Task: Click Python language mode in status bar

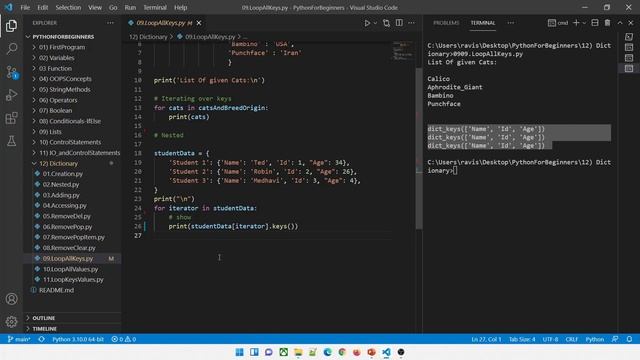Action: coord(595,339)
